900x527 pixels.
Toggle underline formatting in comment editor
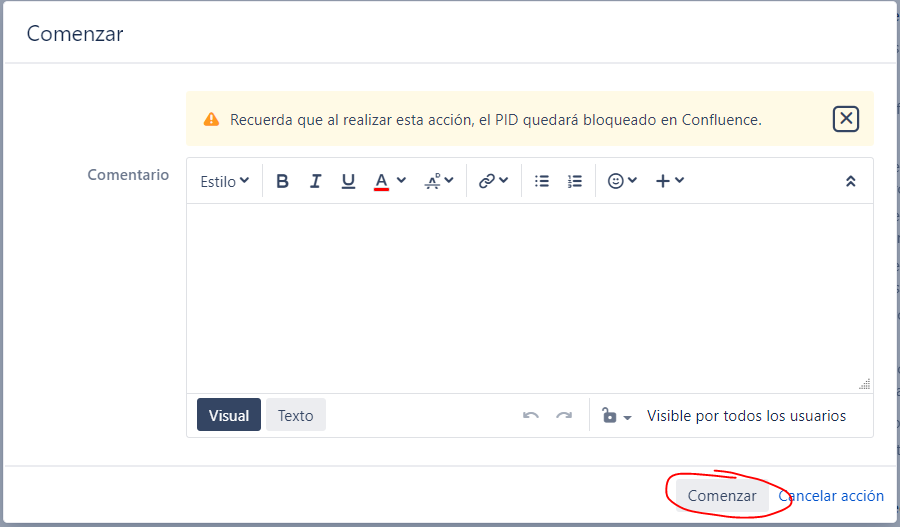[348, 181]
